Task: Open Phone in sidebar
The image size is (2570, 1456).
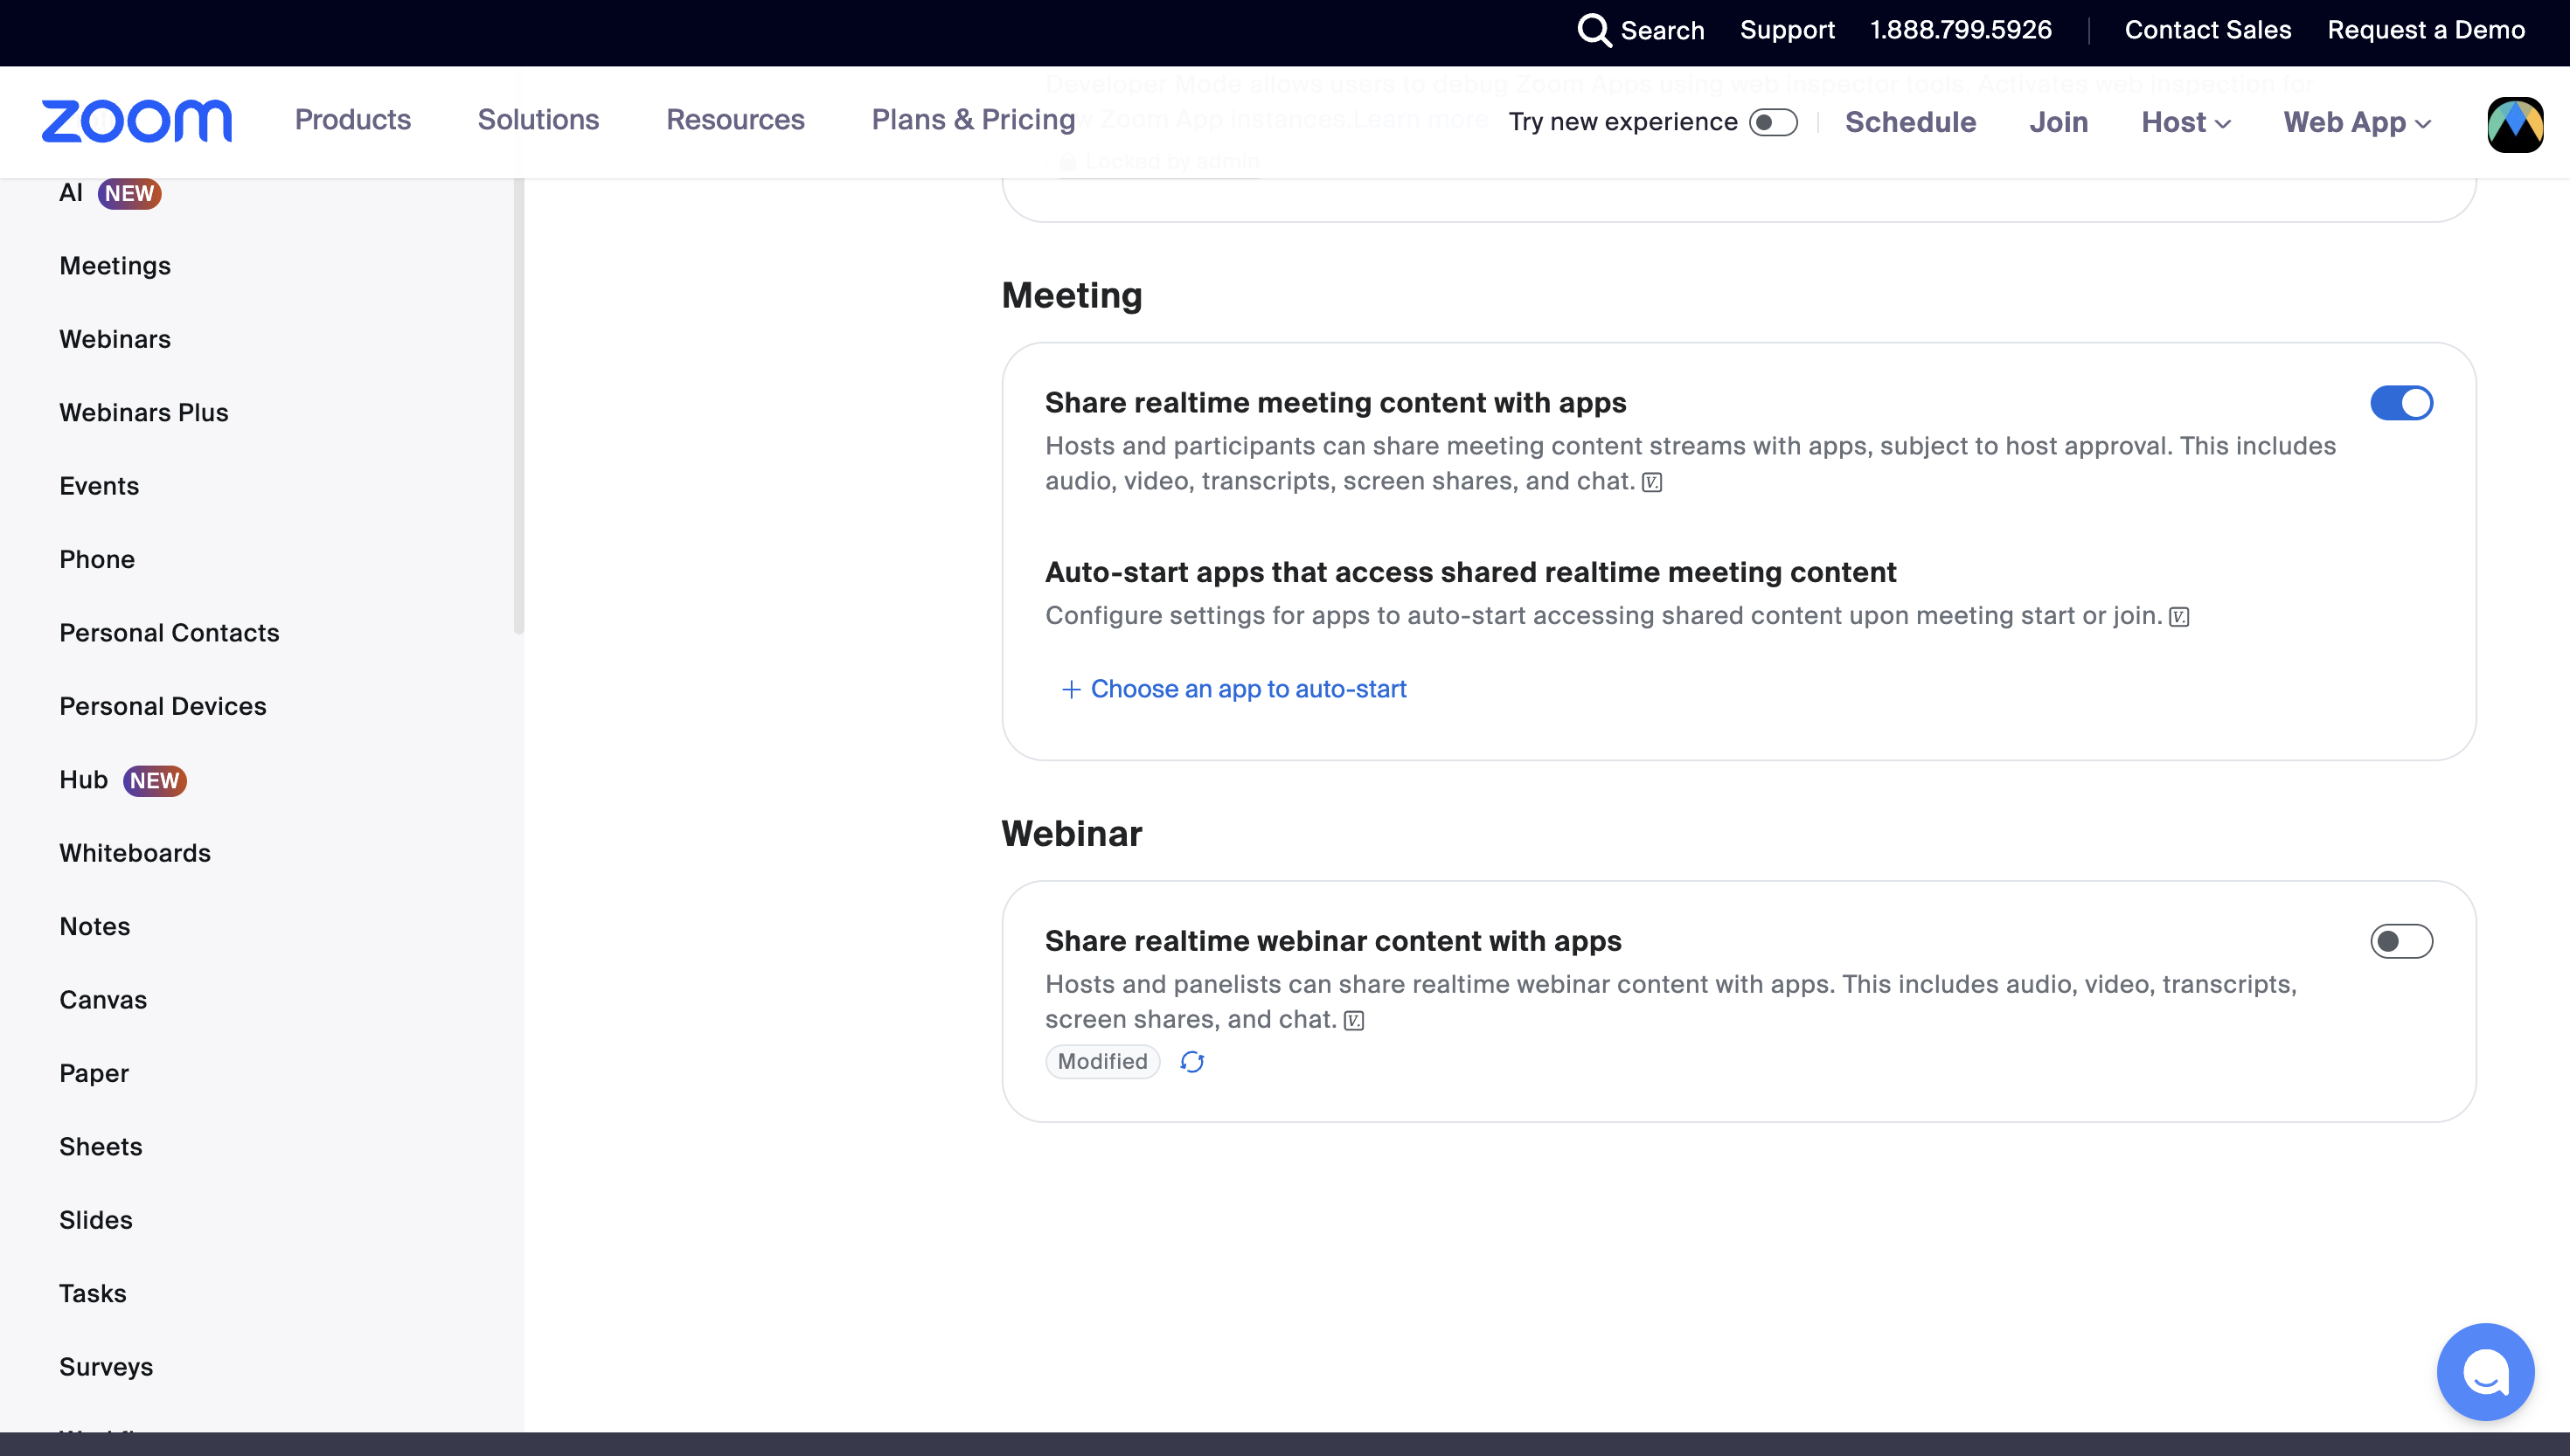Action: point(97,560)
